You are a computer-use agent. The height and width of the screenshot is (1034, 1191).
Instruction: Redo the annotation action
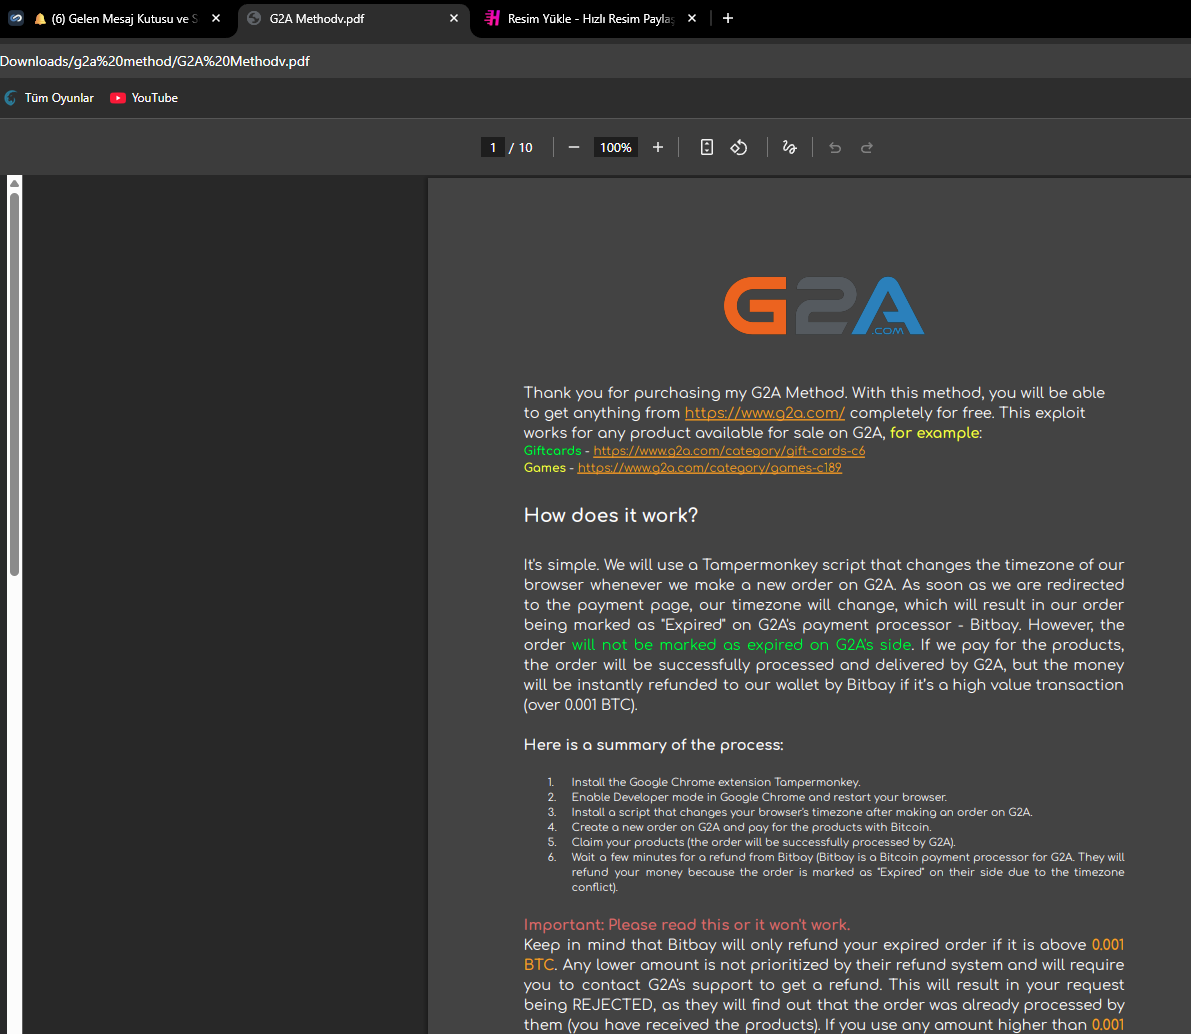pos(867,147)
